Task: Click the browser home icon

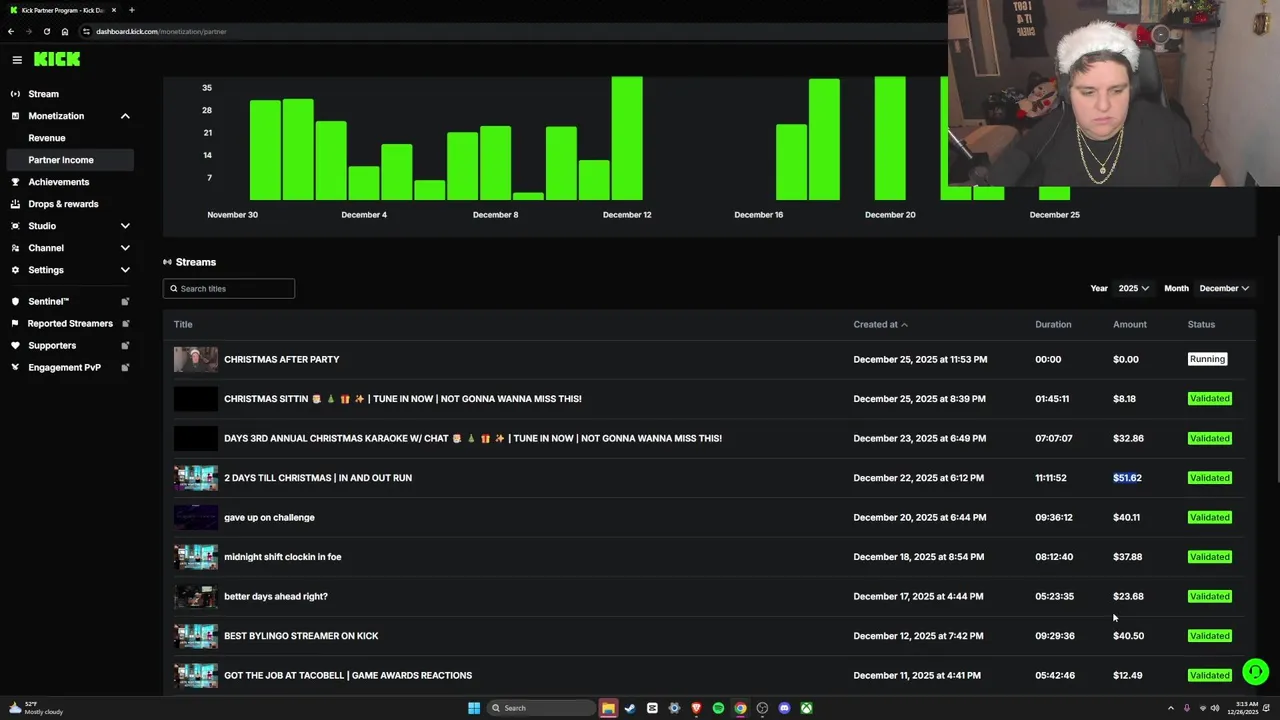Action: (65, 31)
